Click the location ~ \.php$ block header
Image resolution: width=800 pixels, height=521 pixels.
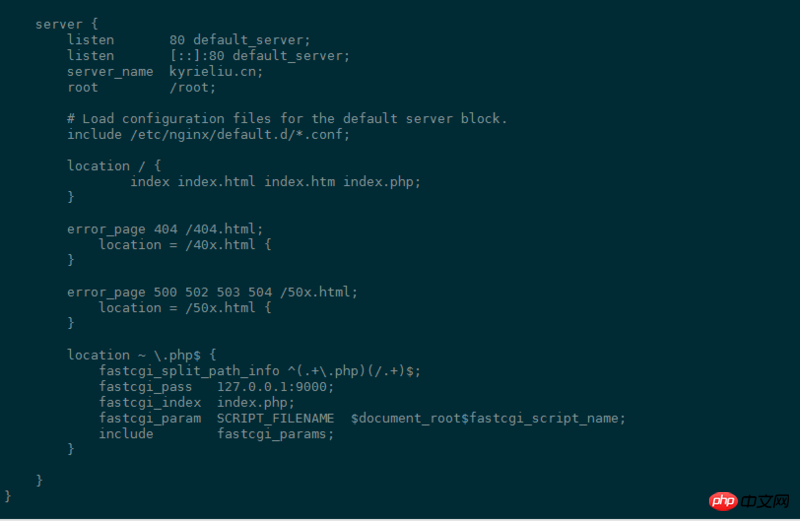click(x=141, y=355)
